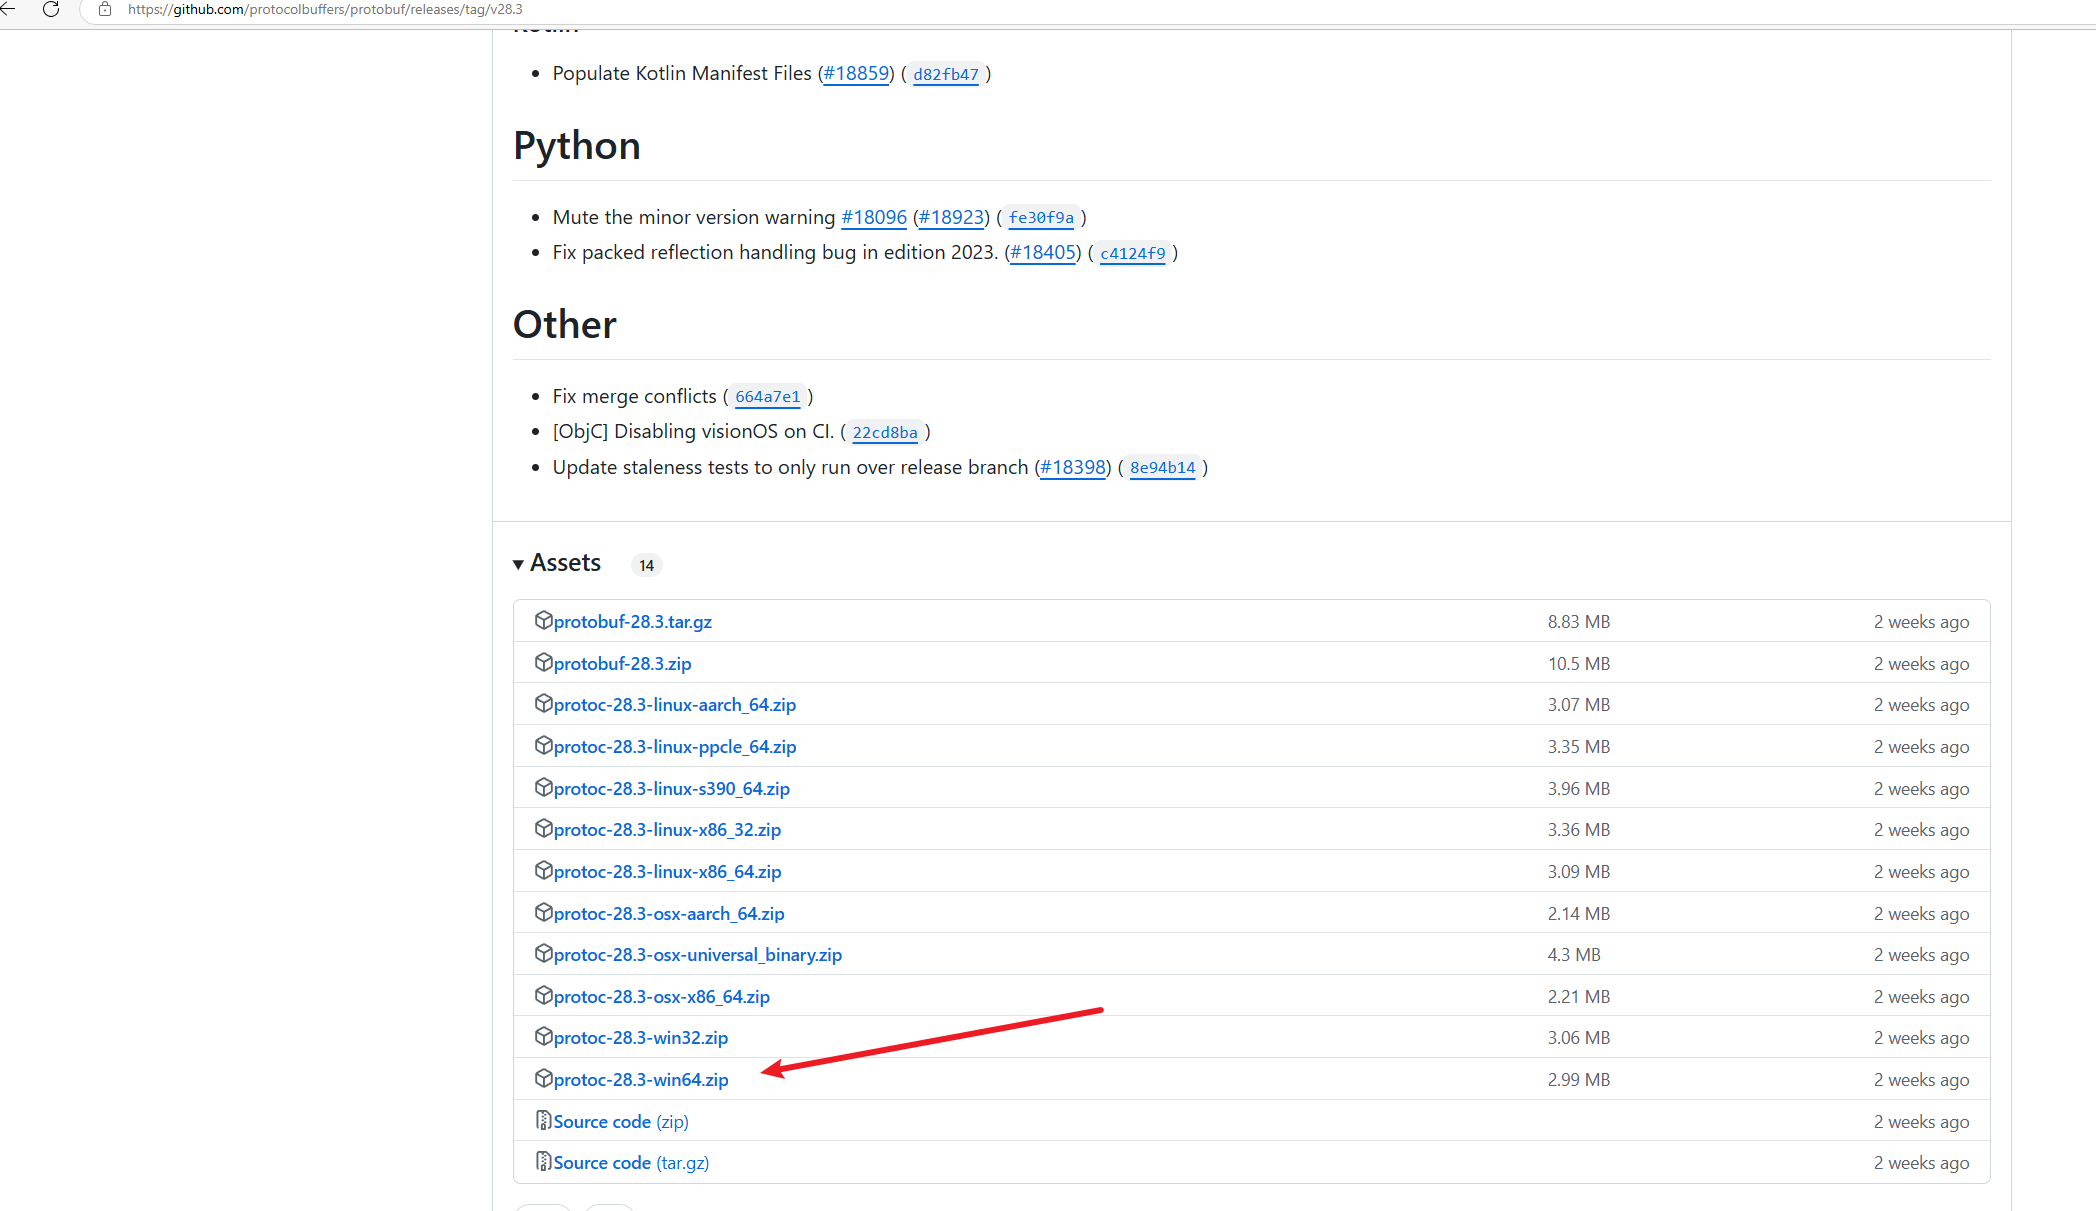Collapse the Assets section triangle
This screenshot has width=2096, height=1211.
[x=518, y=565]
